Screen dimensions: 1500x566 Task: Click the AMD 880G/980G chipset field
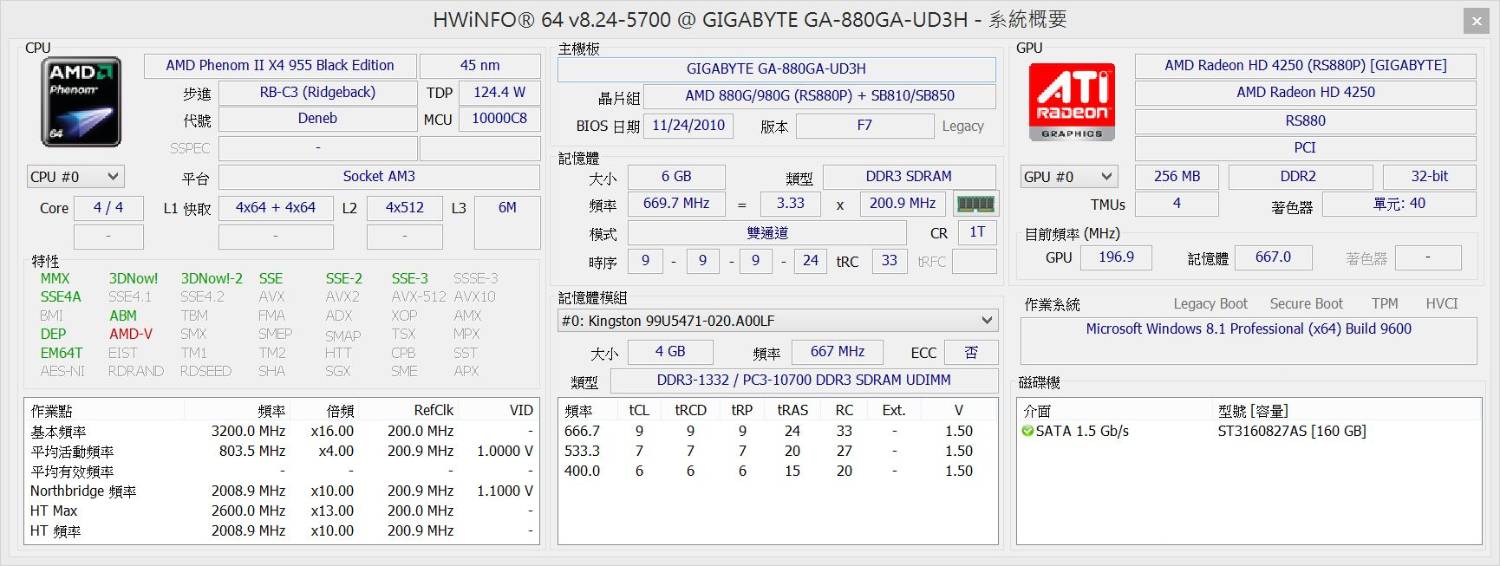820,97
